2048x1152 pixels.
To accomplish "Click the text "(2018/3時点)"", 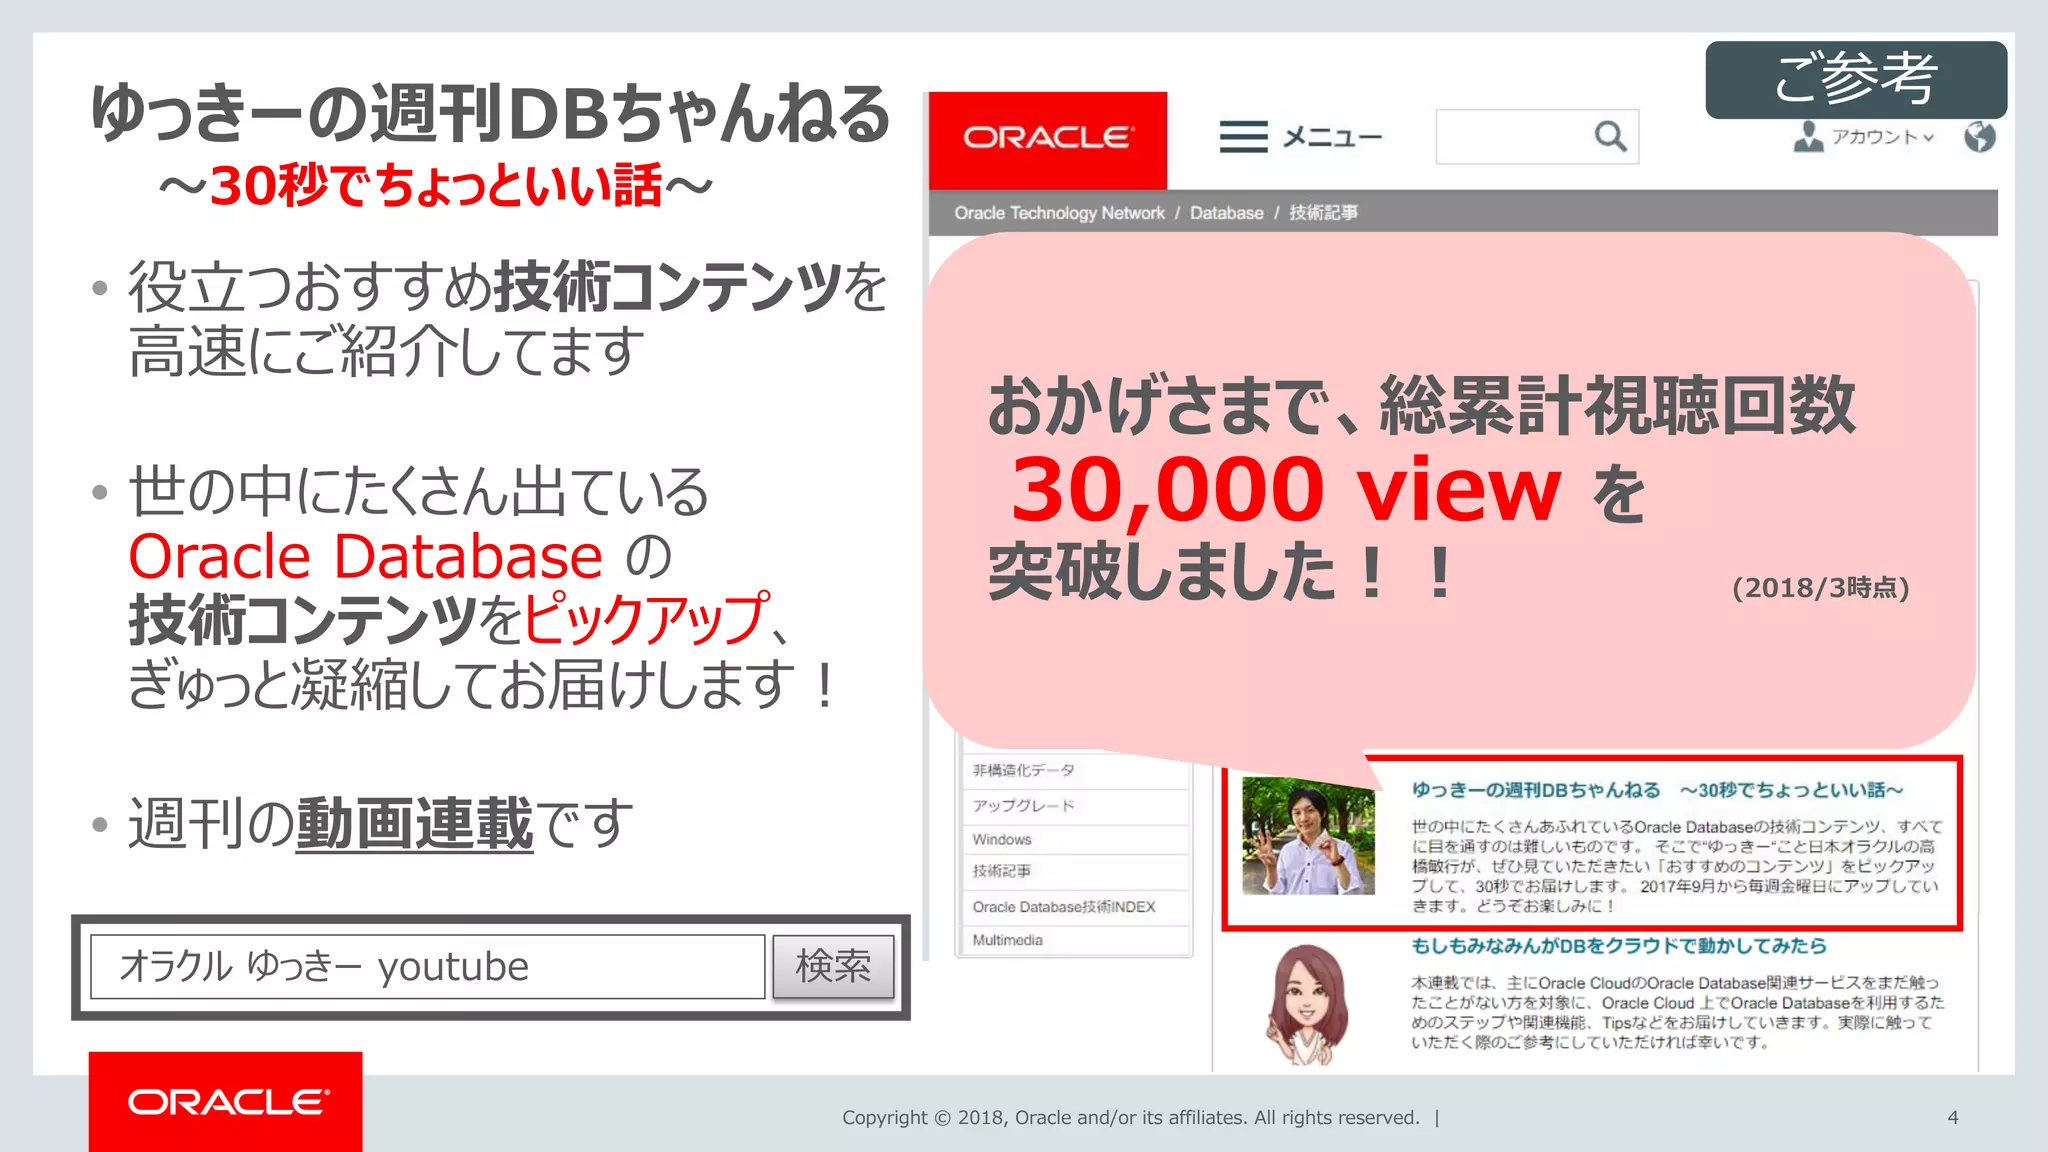I will [x=1820, y=588].
